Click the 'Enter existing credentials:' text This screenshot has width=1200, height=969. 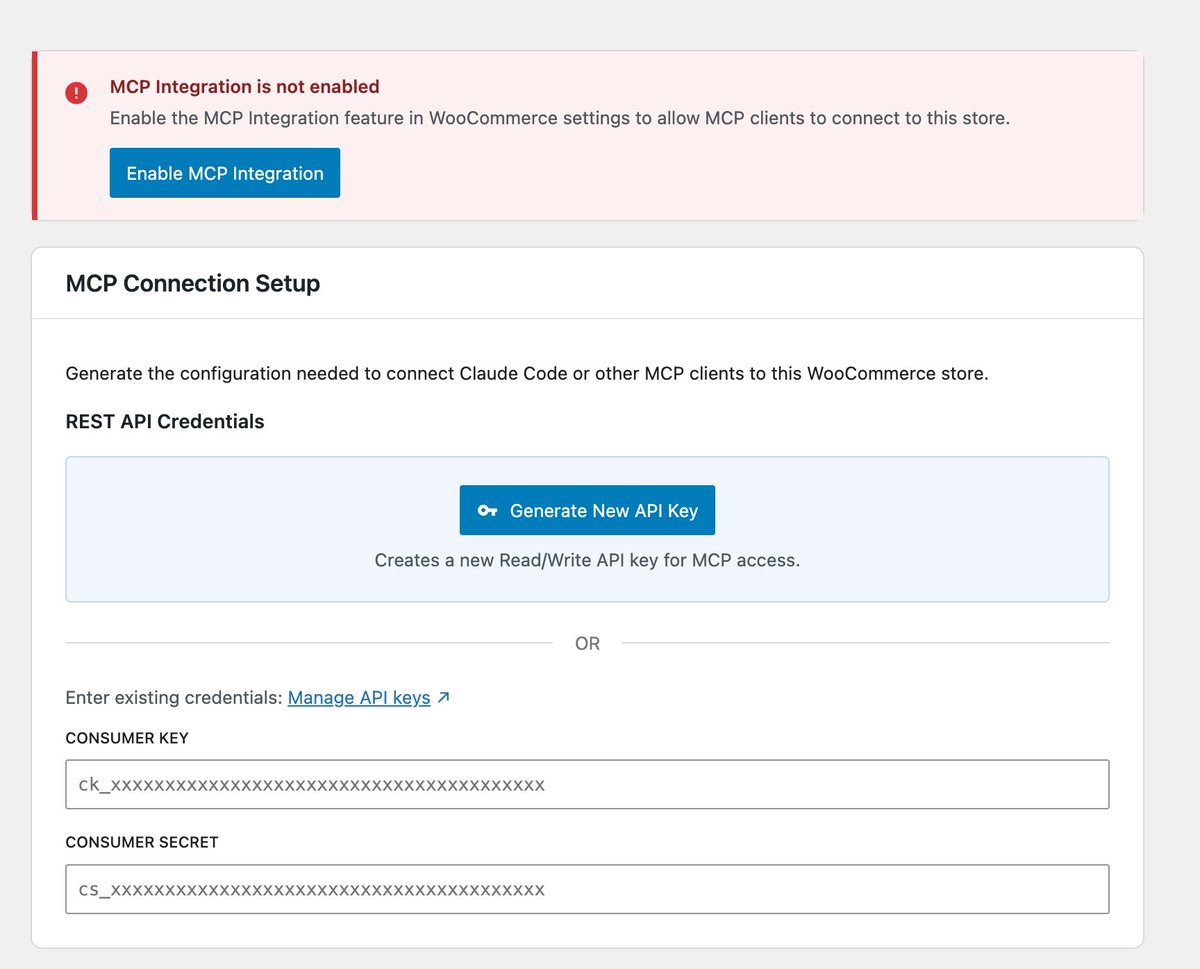(174, 697)
